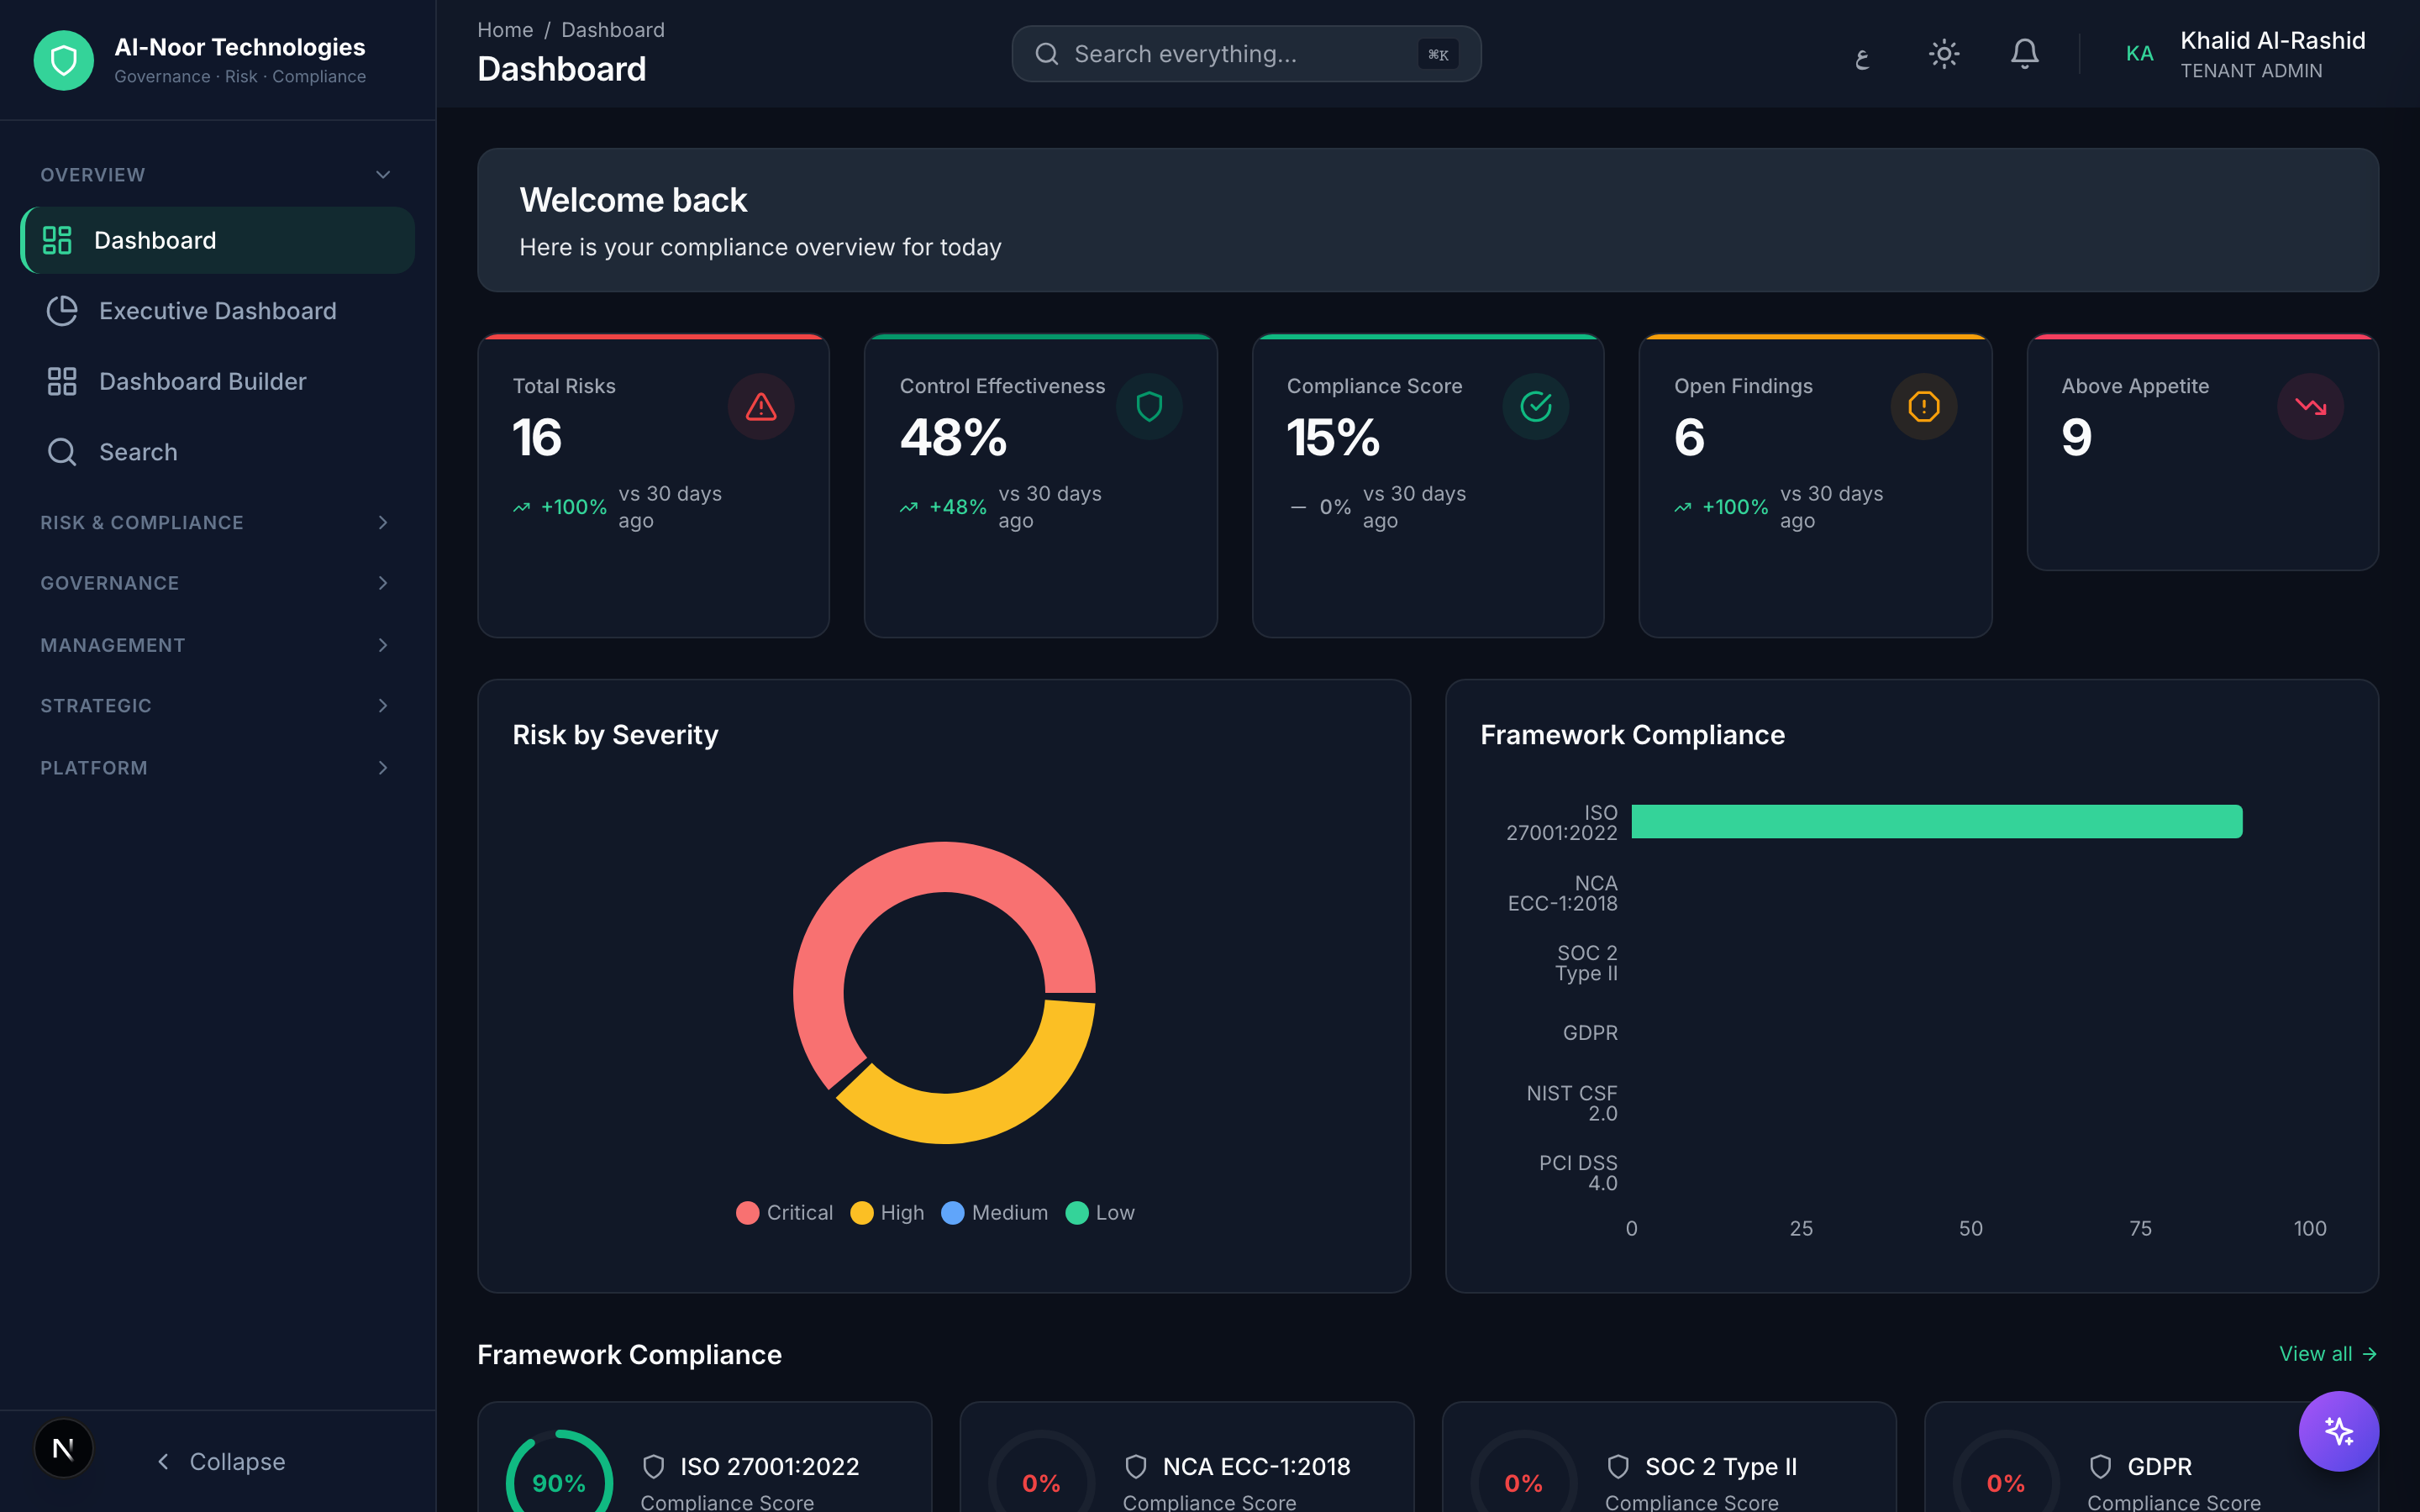Switch language with the Arabic letter icon
This screenshot has height=1512, width=2420.
[1861, 56]
